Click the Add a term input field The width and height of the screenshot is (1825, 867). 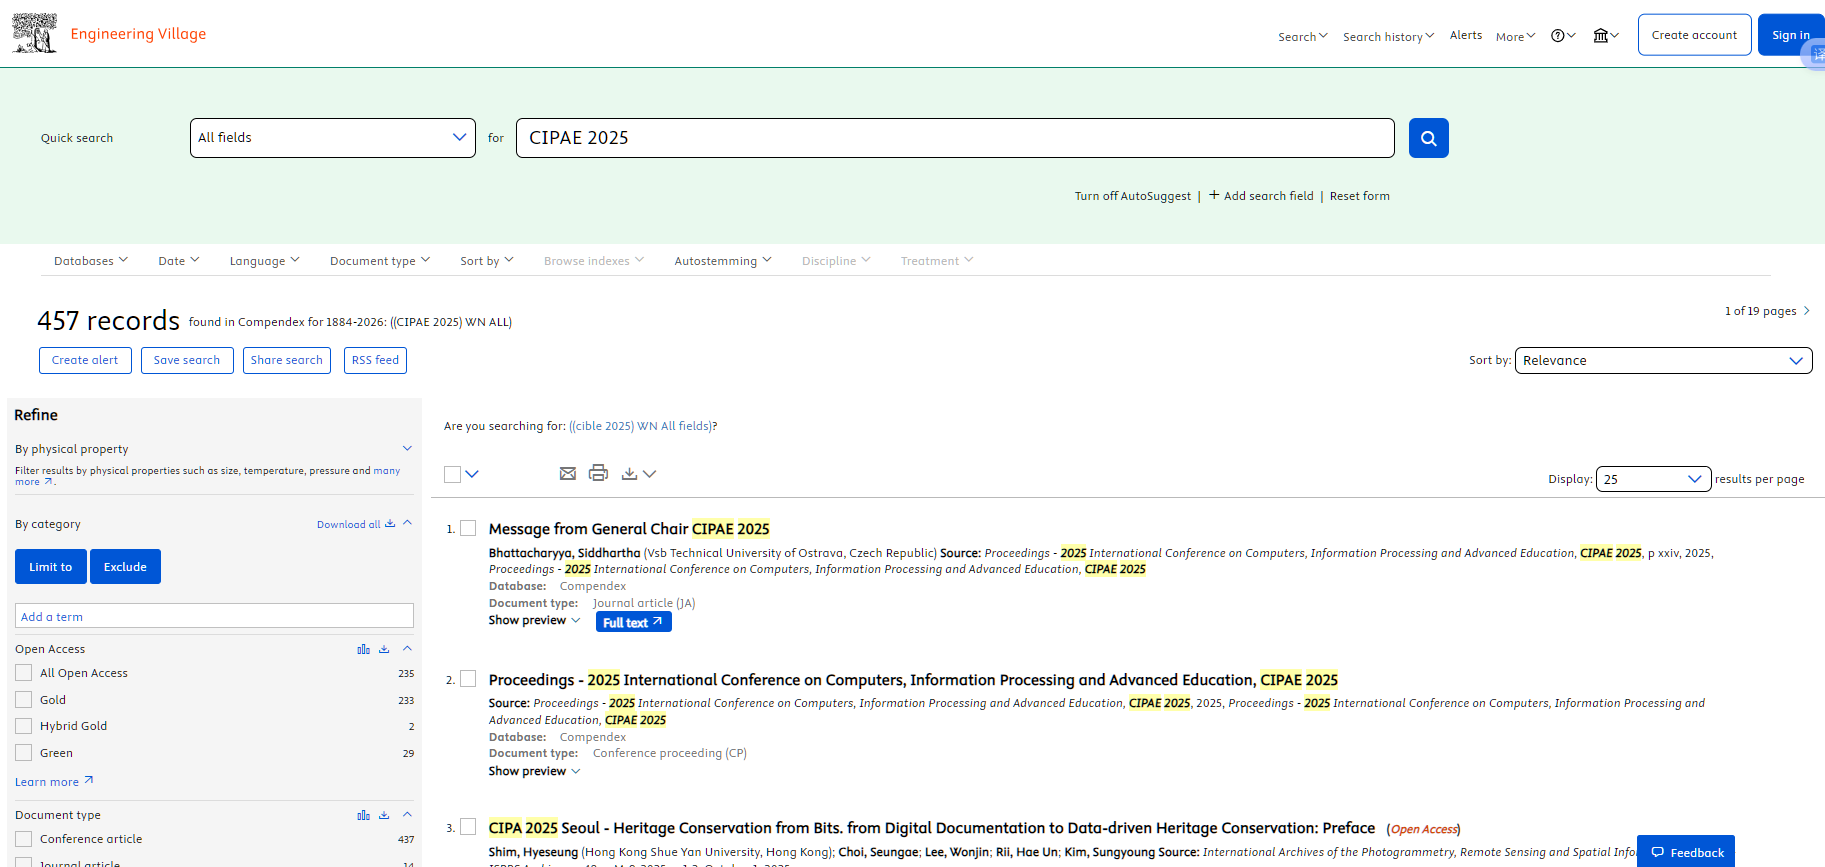click(214, 616)
